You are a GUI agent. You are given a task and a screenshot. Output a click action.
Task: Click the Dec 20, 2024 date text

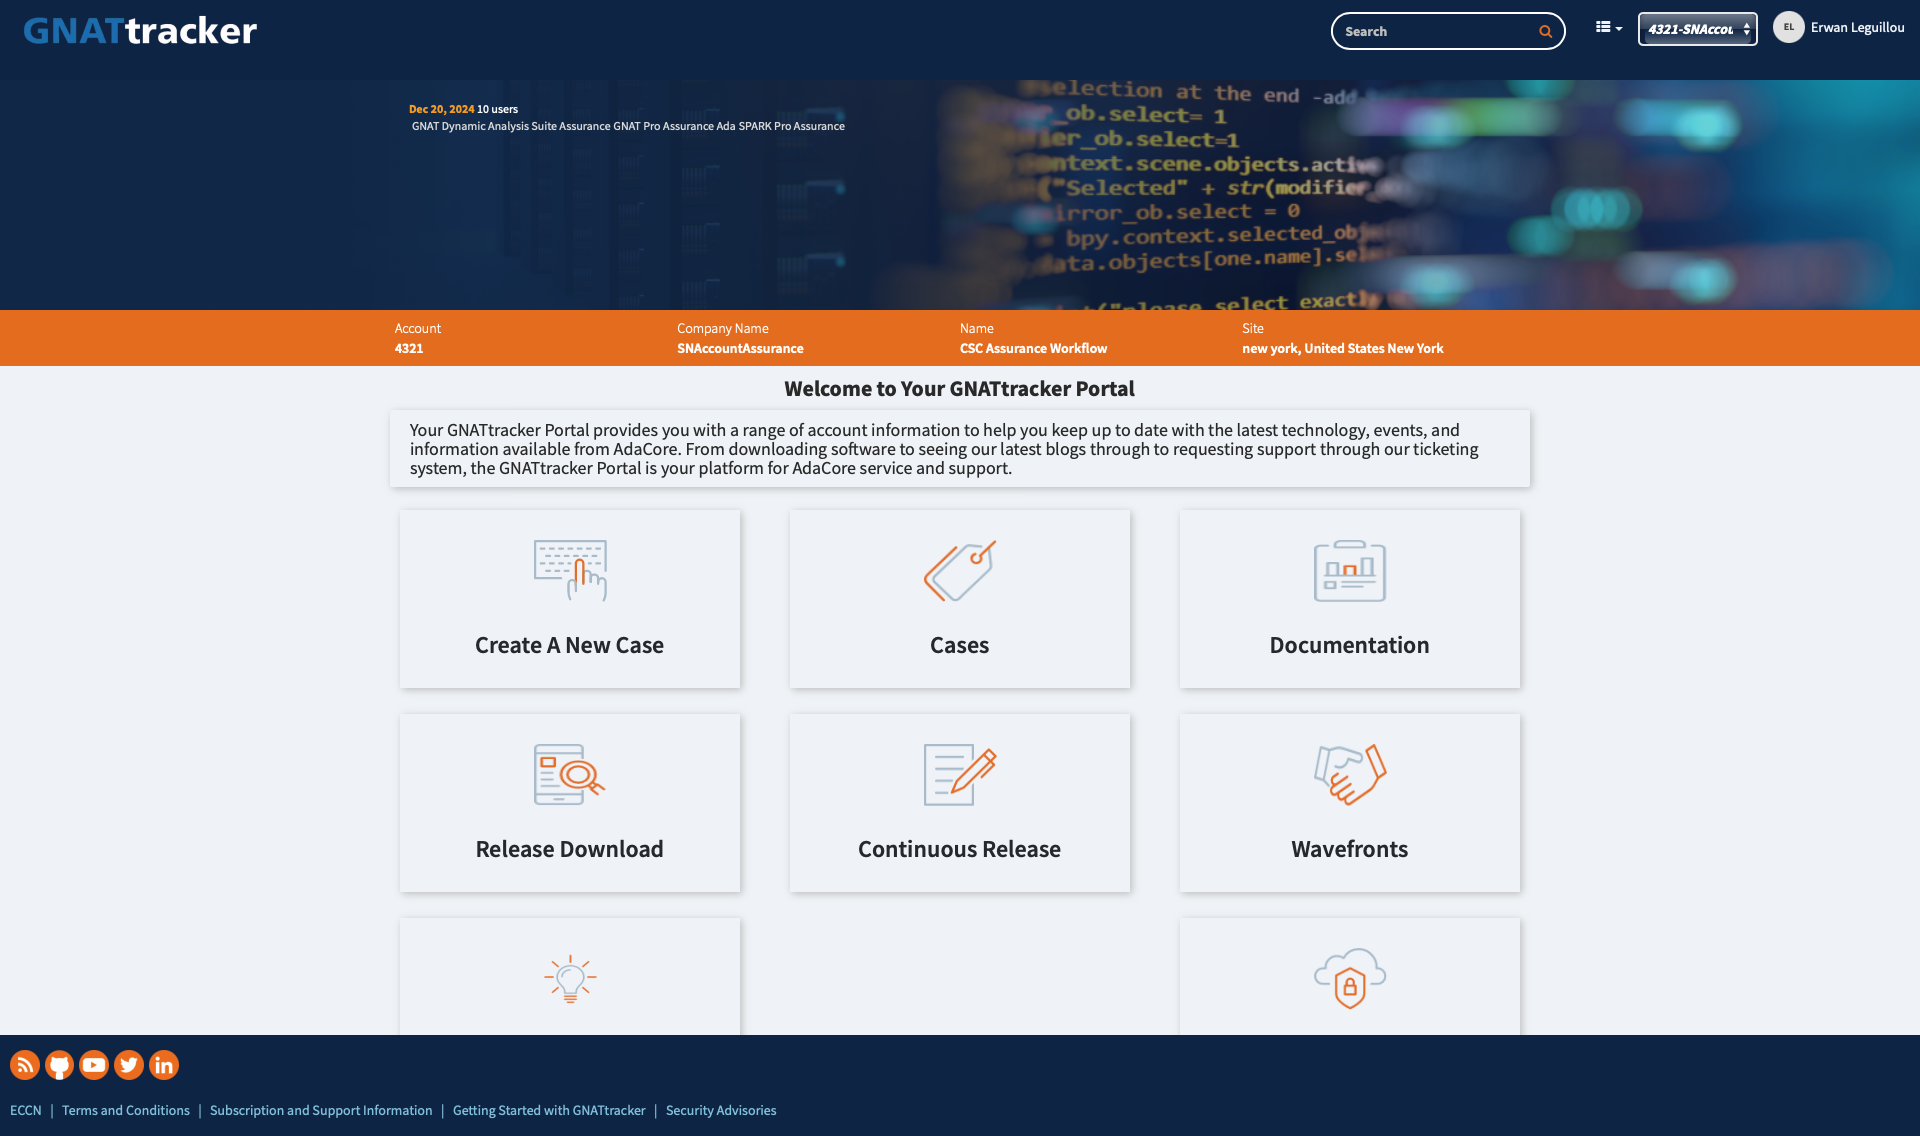click(441, 109)
